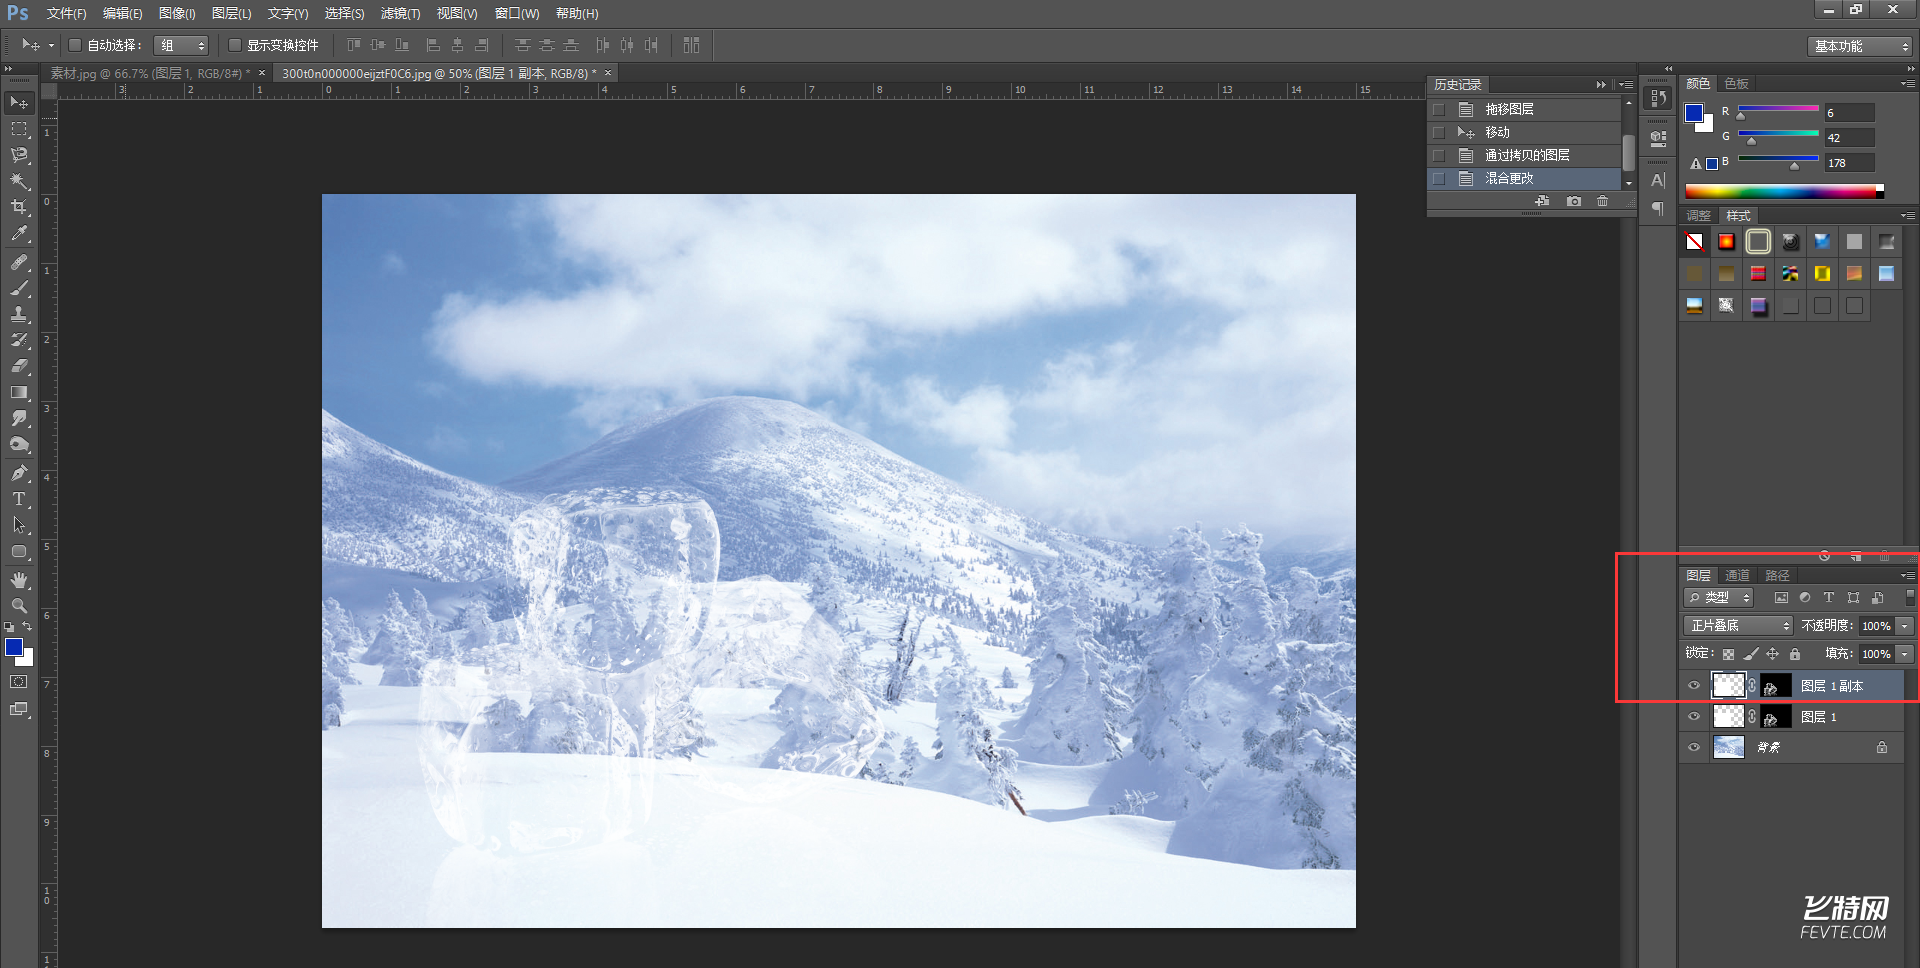1920x968 pixels.
Task: Select the Magic Wand tool
Action: [19, 181]
